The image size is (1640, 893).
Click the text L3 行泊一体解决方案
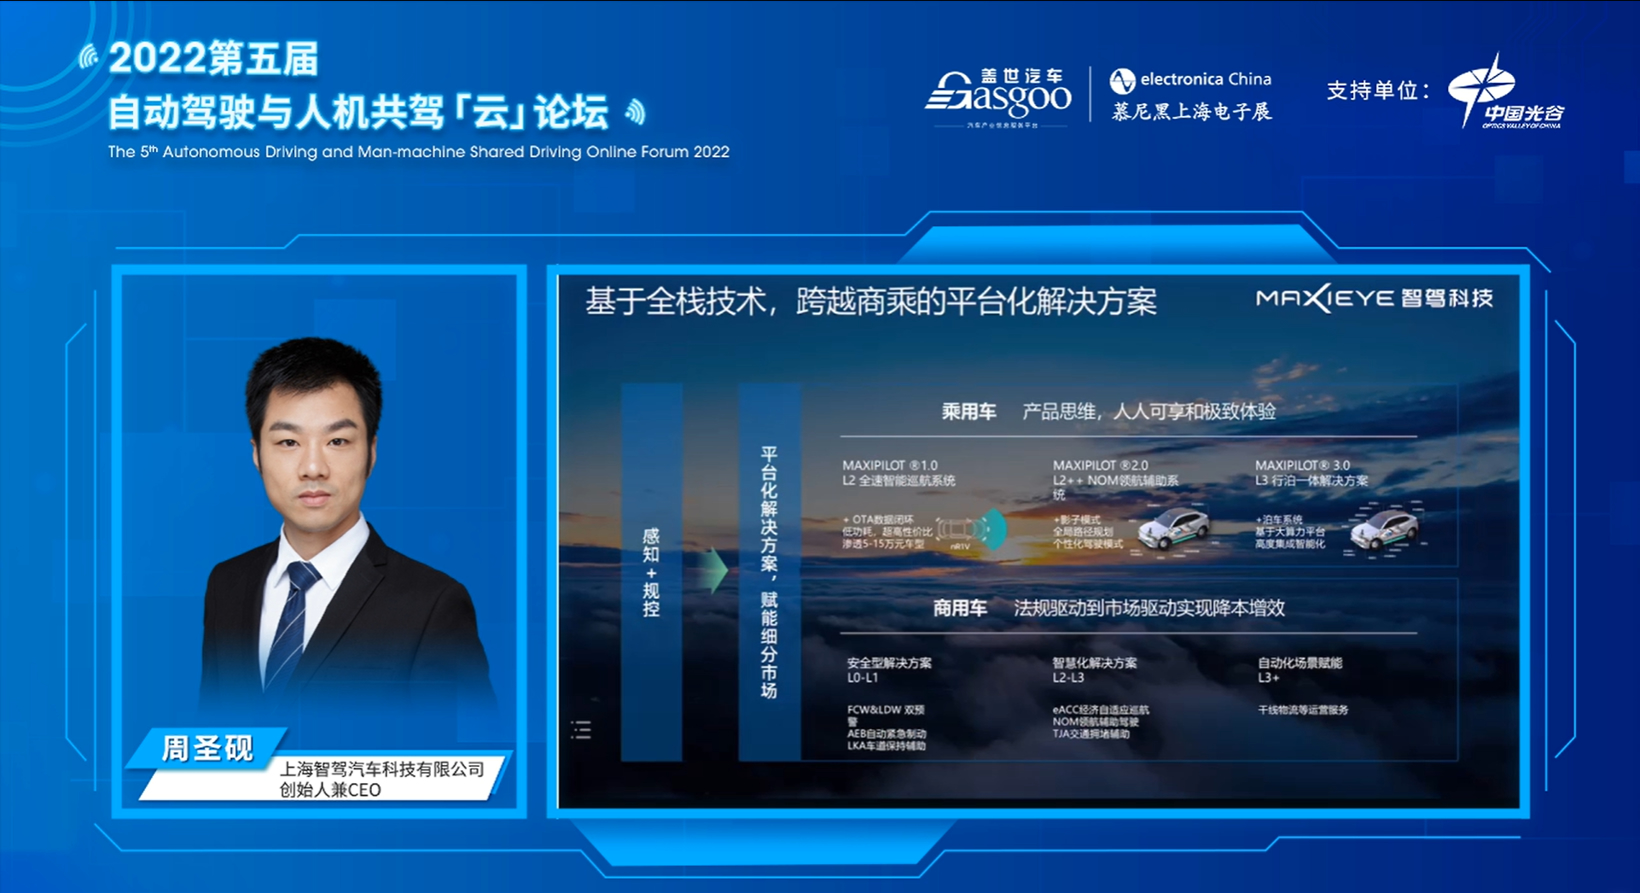[x=1312, y=481]
